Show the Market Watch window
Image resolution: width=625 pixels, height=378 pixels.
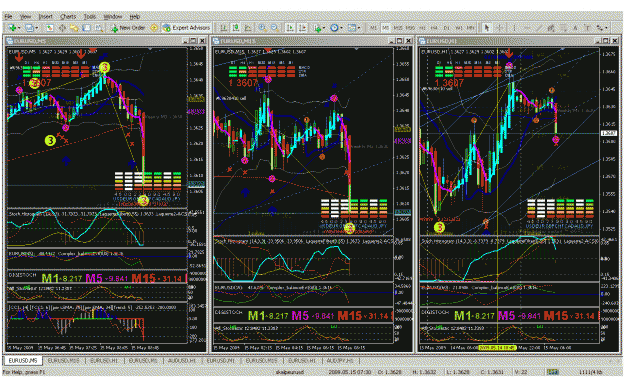pyautogui.click(x=49, y=28)
